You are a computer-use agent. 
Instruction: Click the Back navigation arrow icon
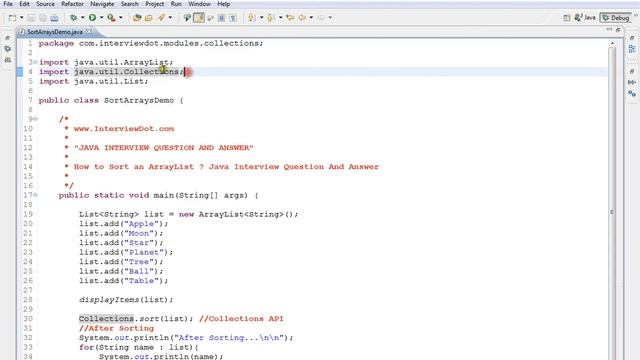pyautogui.click(x=302, y=18)
